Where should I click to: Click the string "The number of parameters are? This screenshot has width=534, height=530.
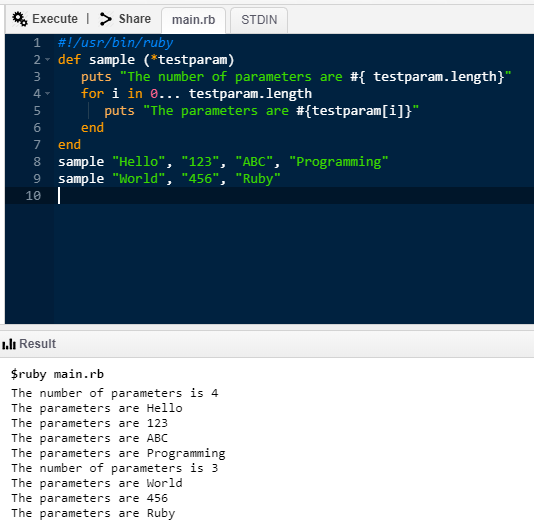pyautogui.click(x=231, y=77)
